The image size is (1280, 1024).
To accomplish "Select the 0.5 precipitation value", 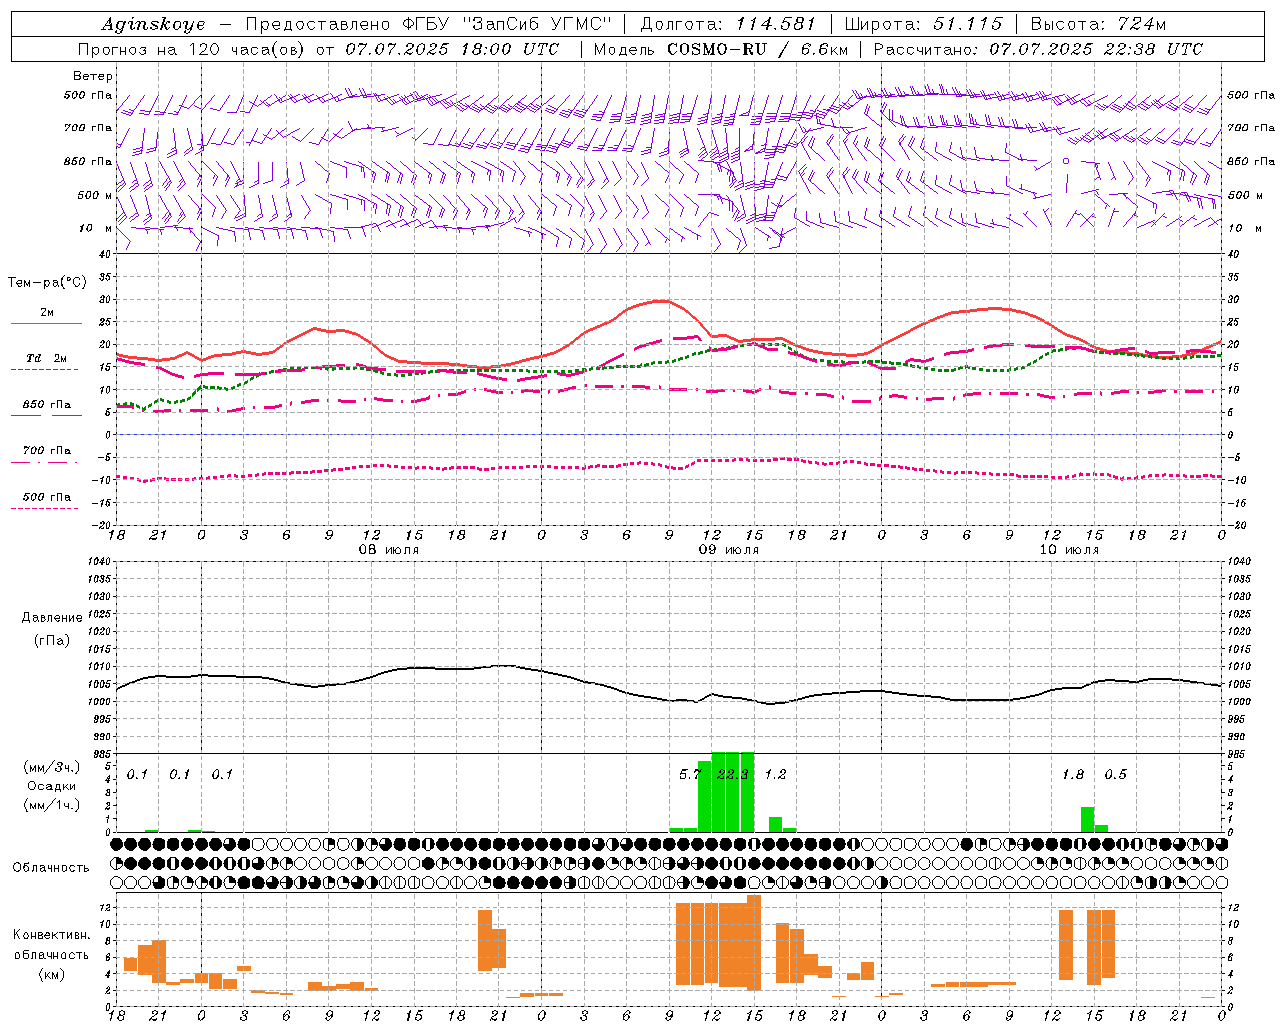I will 1115,774.
